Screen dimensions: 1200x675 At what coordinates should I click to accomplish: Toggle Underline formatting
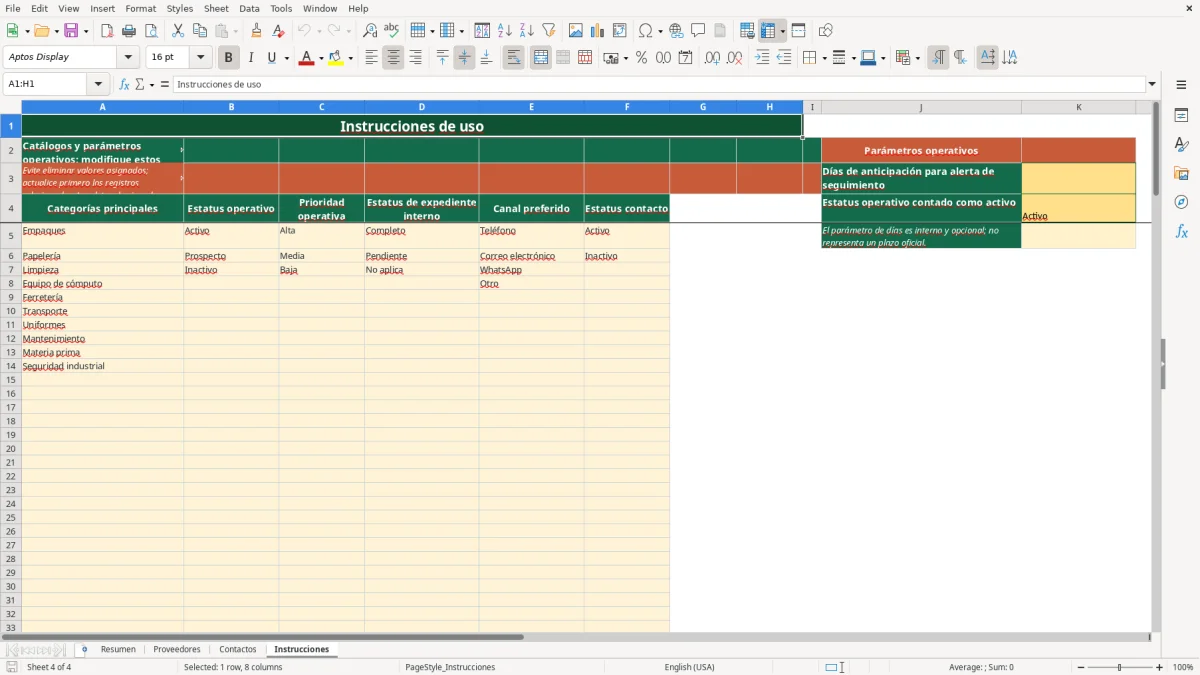pyautogui.click(x=271, y=58)
